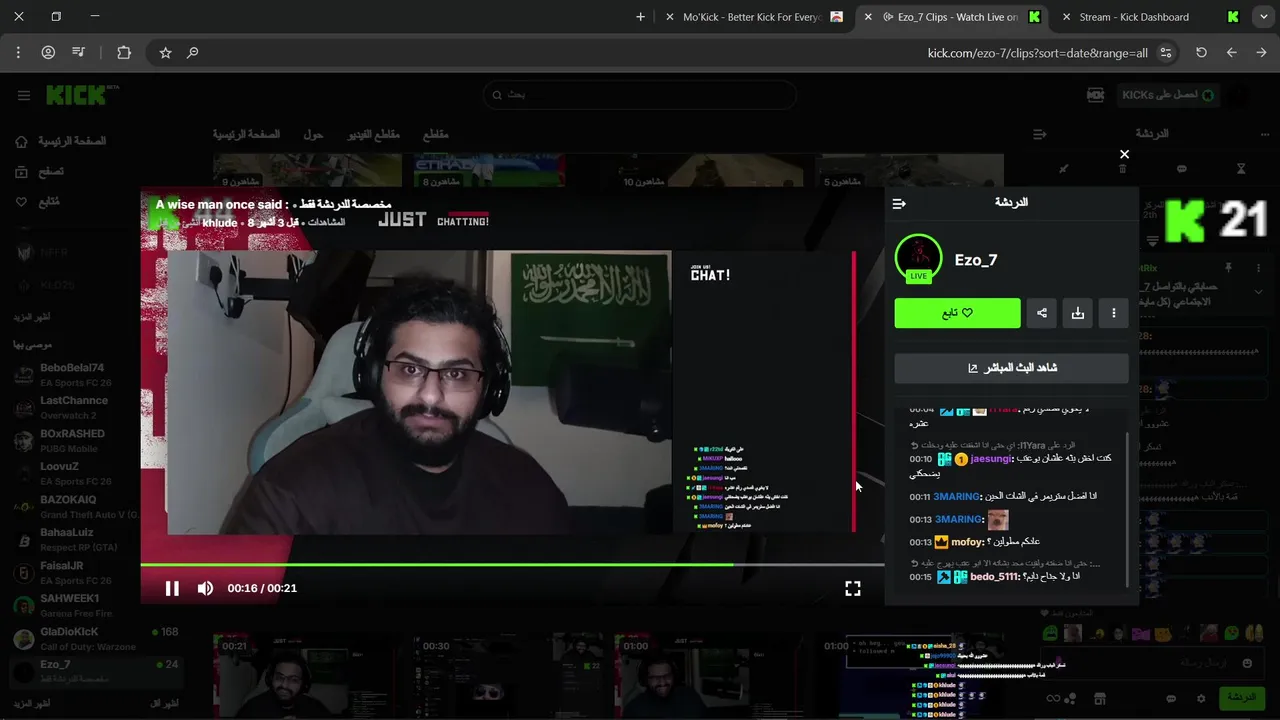This screenshot has width=1280, height=720.
Task: Follow Ezo_7 with the green تابع button
Action: [957, 313]
